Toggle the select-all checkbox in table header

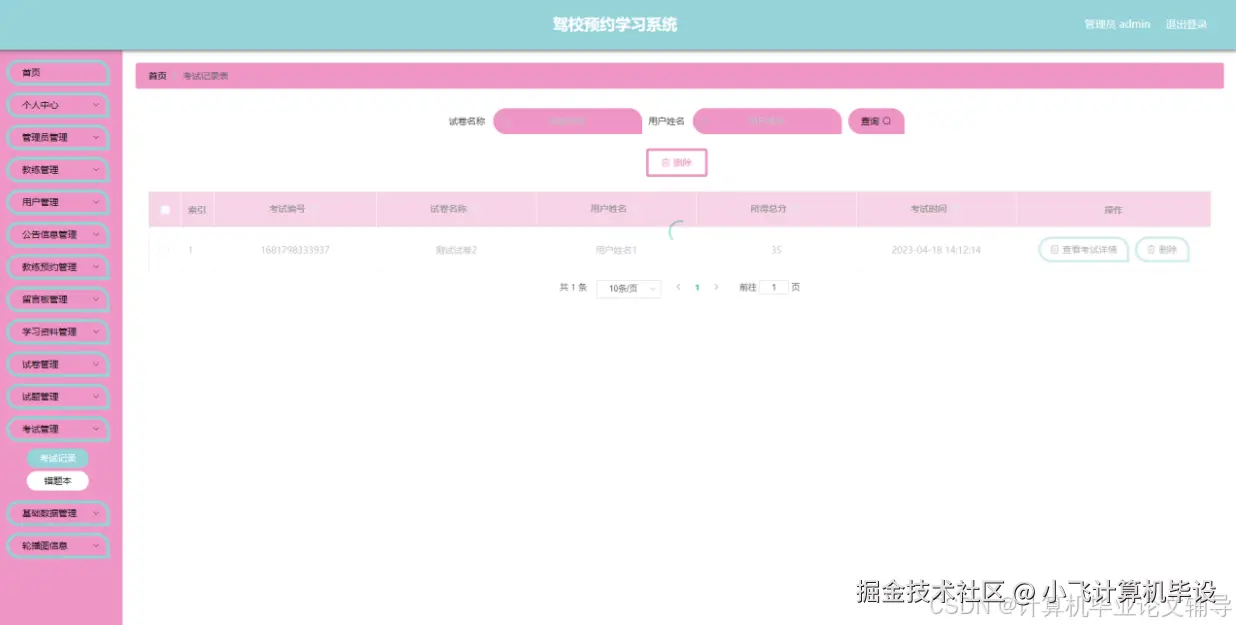point(165,210)
